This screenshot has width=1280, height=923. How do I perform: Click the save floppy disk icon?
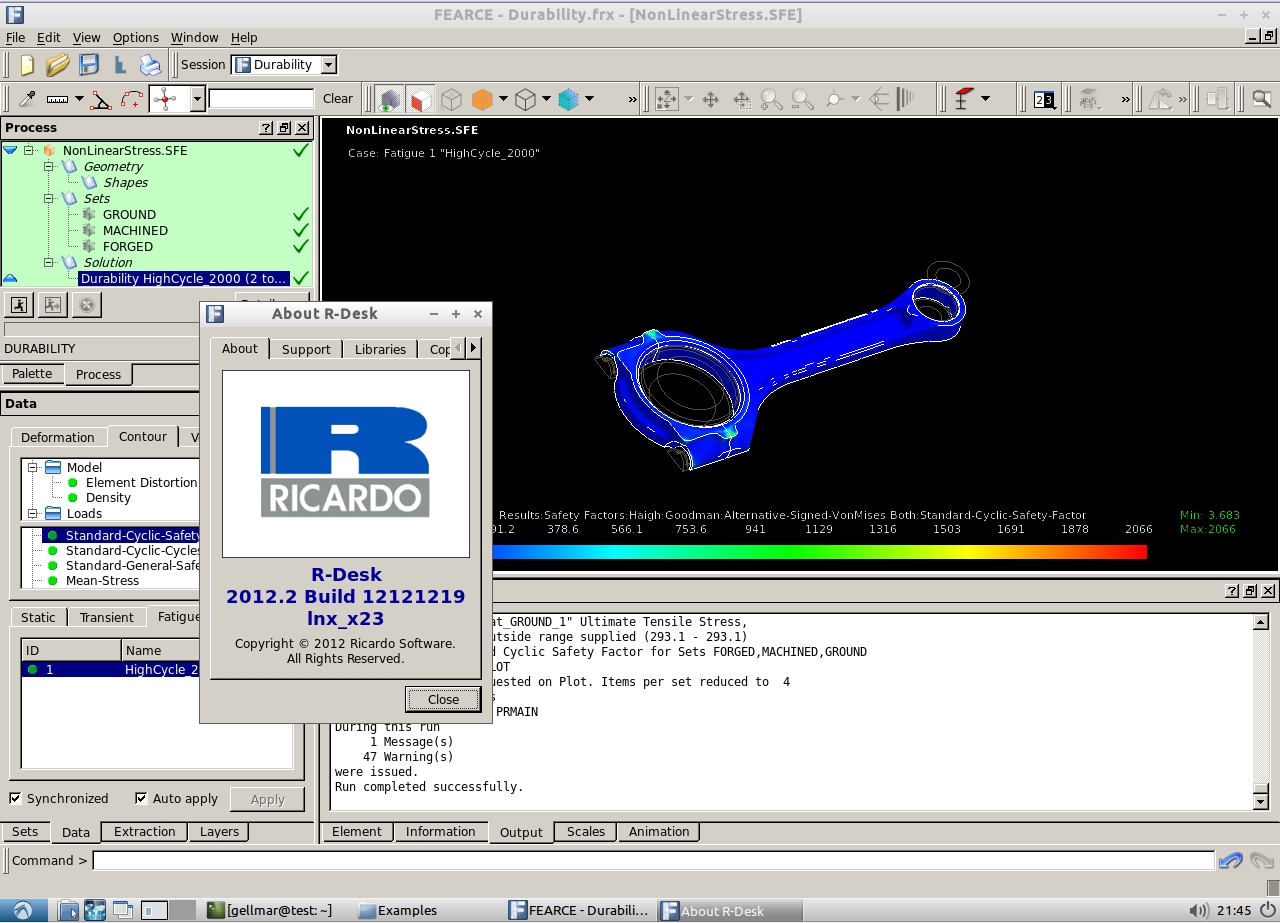click(89, 65)
